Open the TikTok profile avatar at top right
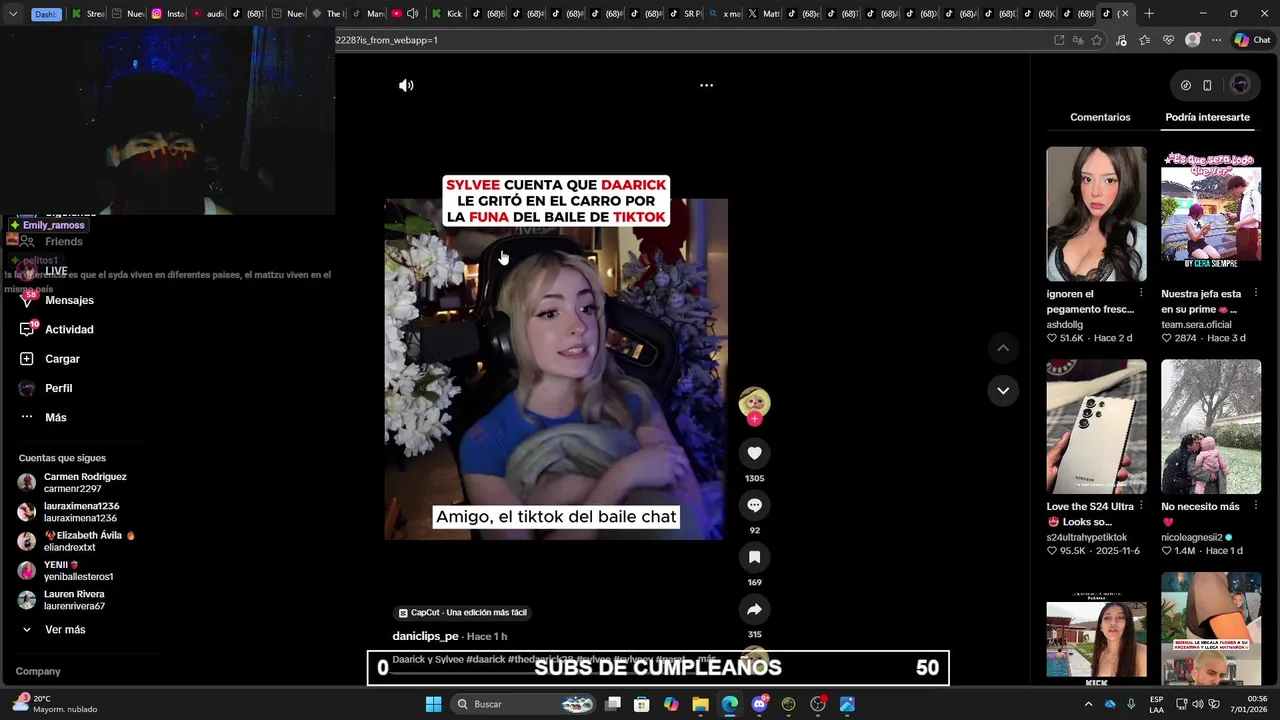 point(1240,85)
